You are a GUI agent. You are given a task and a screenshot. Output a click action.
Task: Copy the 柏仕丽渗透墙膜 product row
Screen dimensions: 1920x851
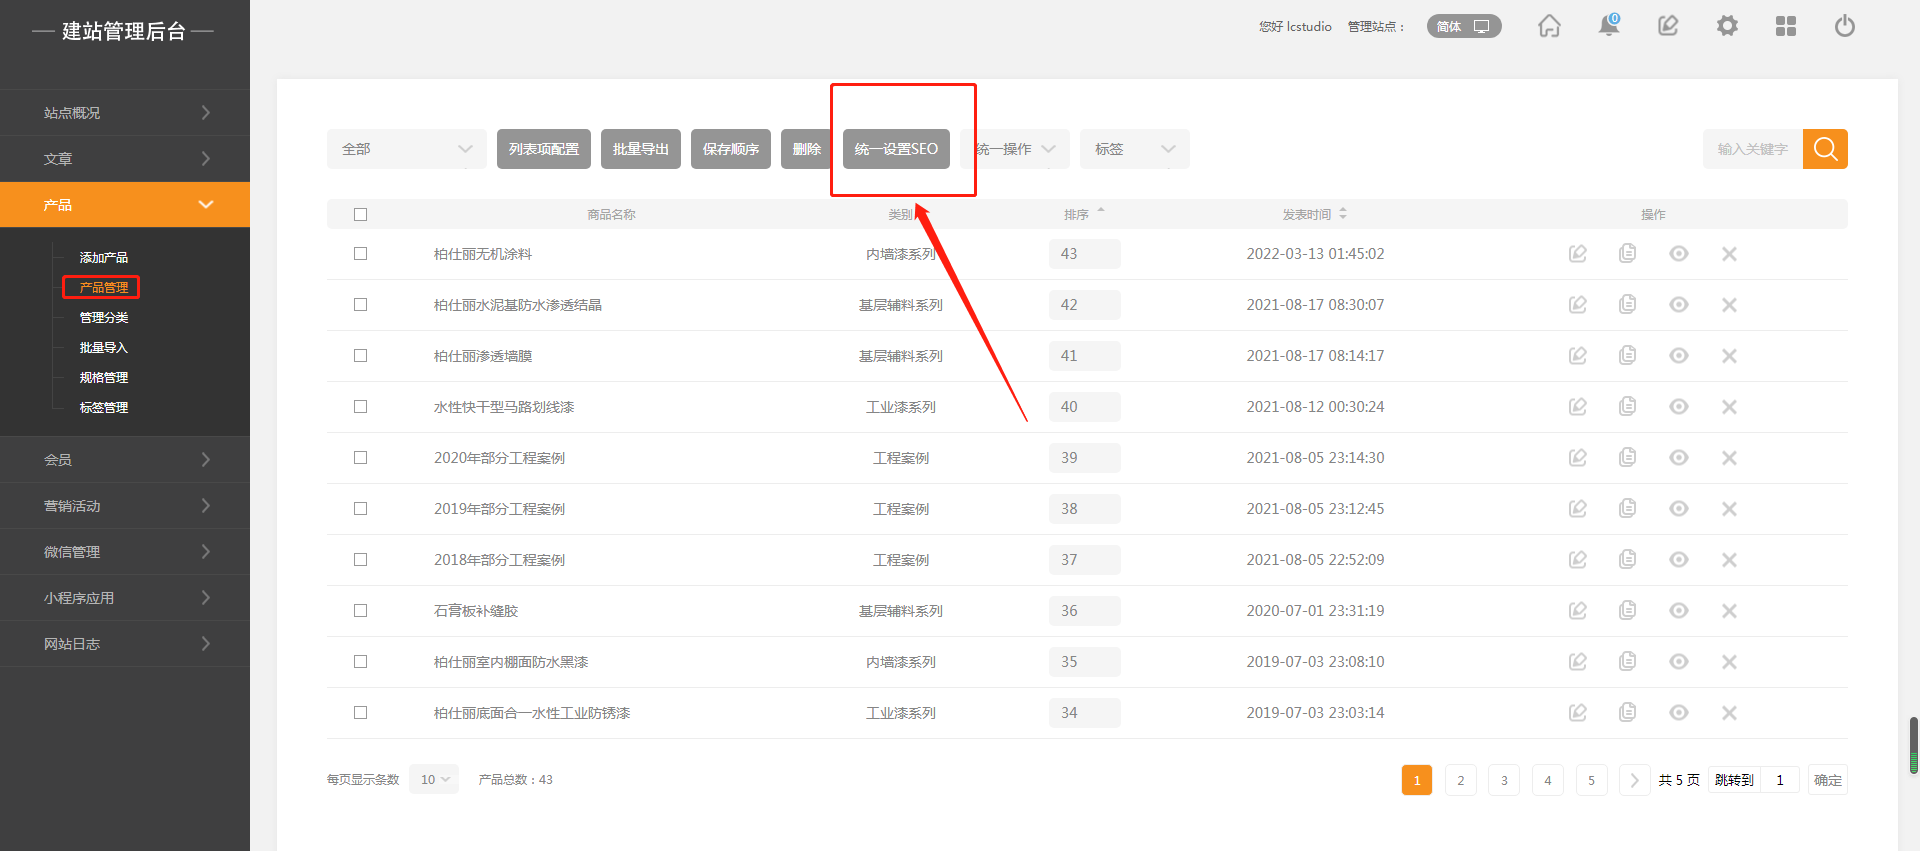click(x=1627, y=356)
